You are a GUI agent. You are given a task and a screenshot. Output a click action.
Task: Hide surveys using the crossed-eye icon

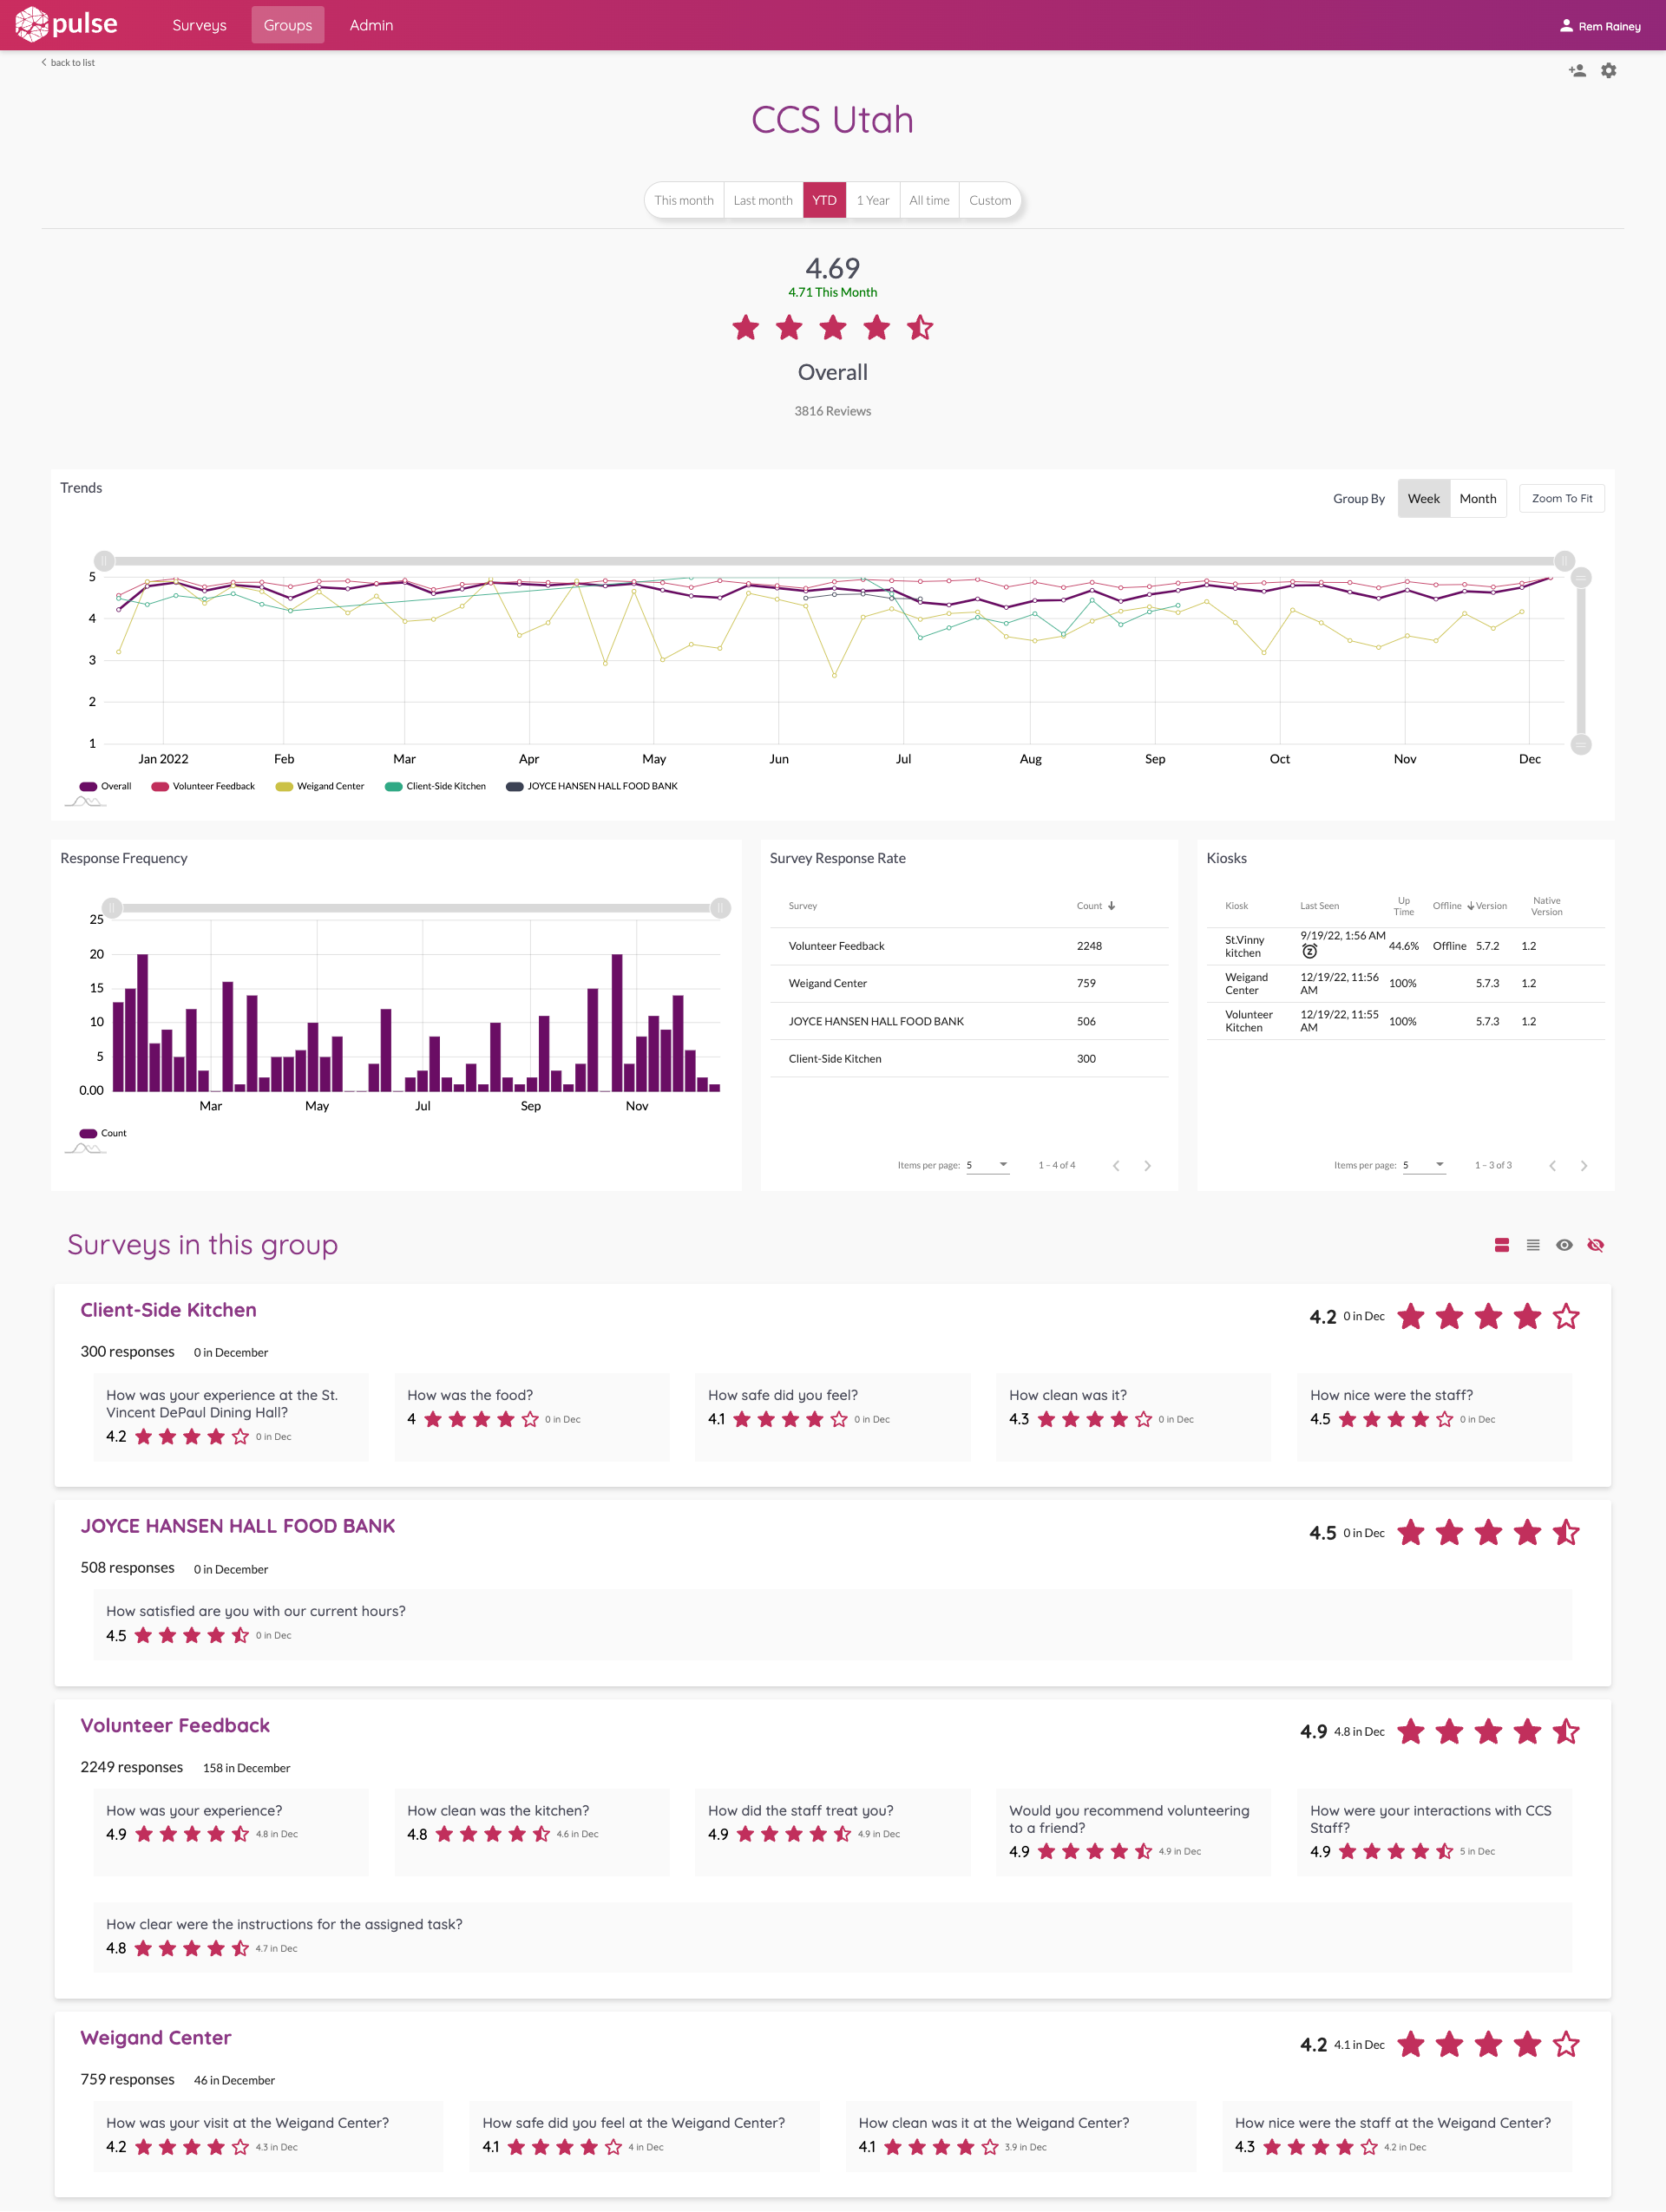(1596, 1245)
